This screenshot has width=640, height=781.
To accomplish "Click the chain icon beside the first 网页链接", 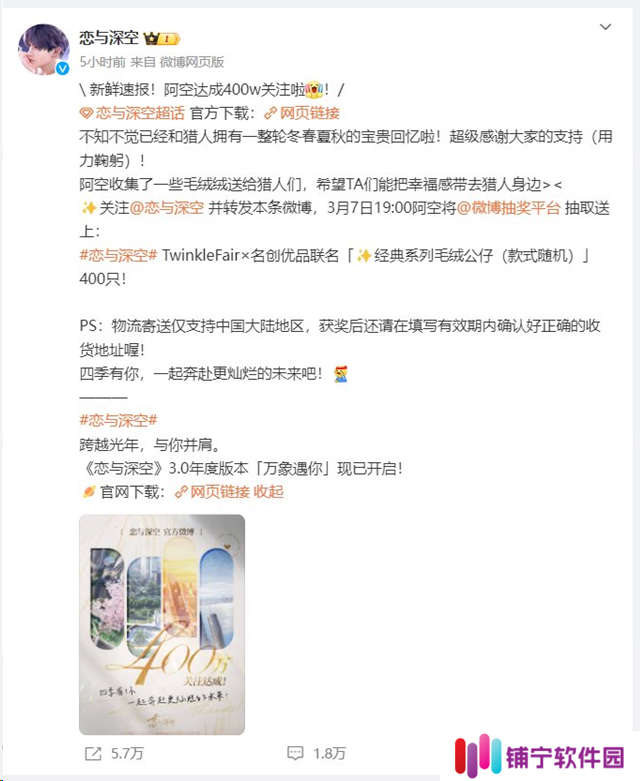I will coord(270,114).
